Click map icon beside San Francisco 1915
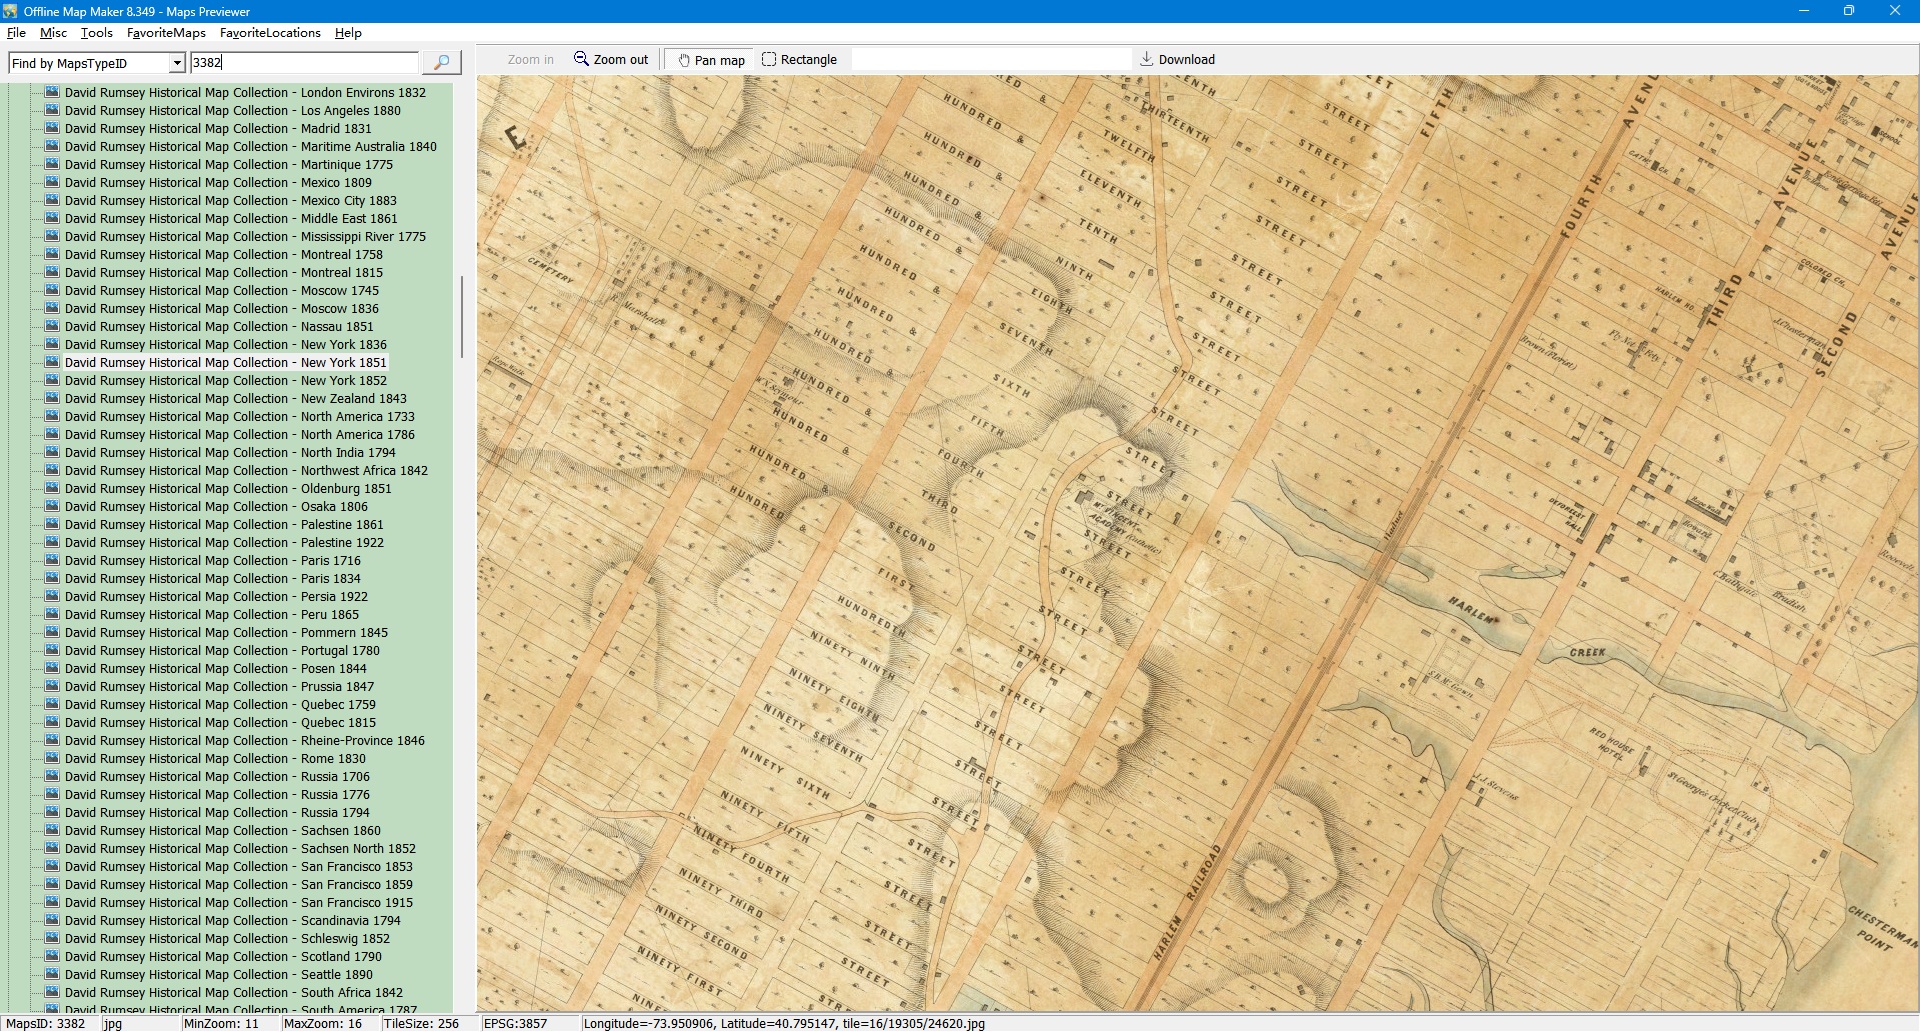This screenshot has height=1032, width=1920. (x=52, y=903)
